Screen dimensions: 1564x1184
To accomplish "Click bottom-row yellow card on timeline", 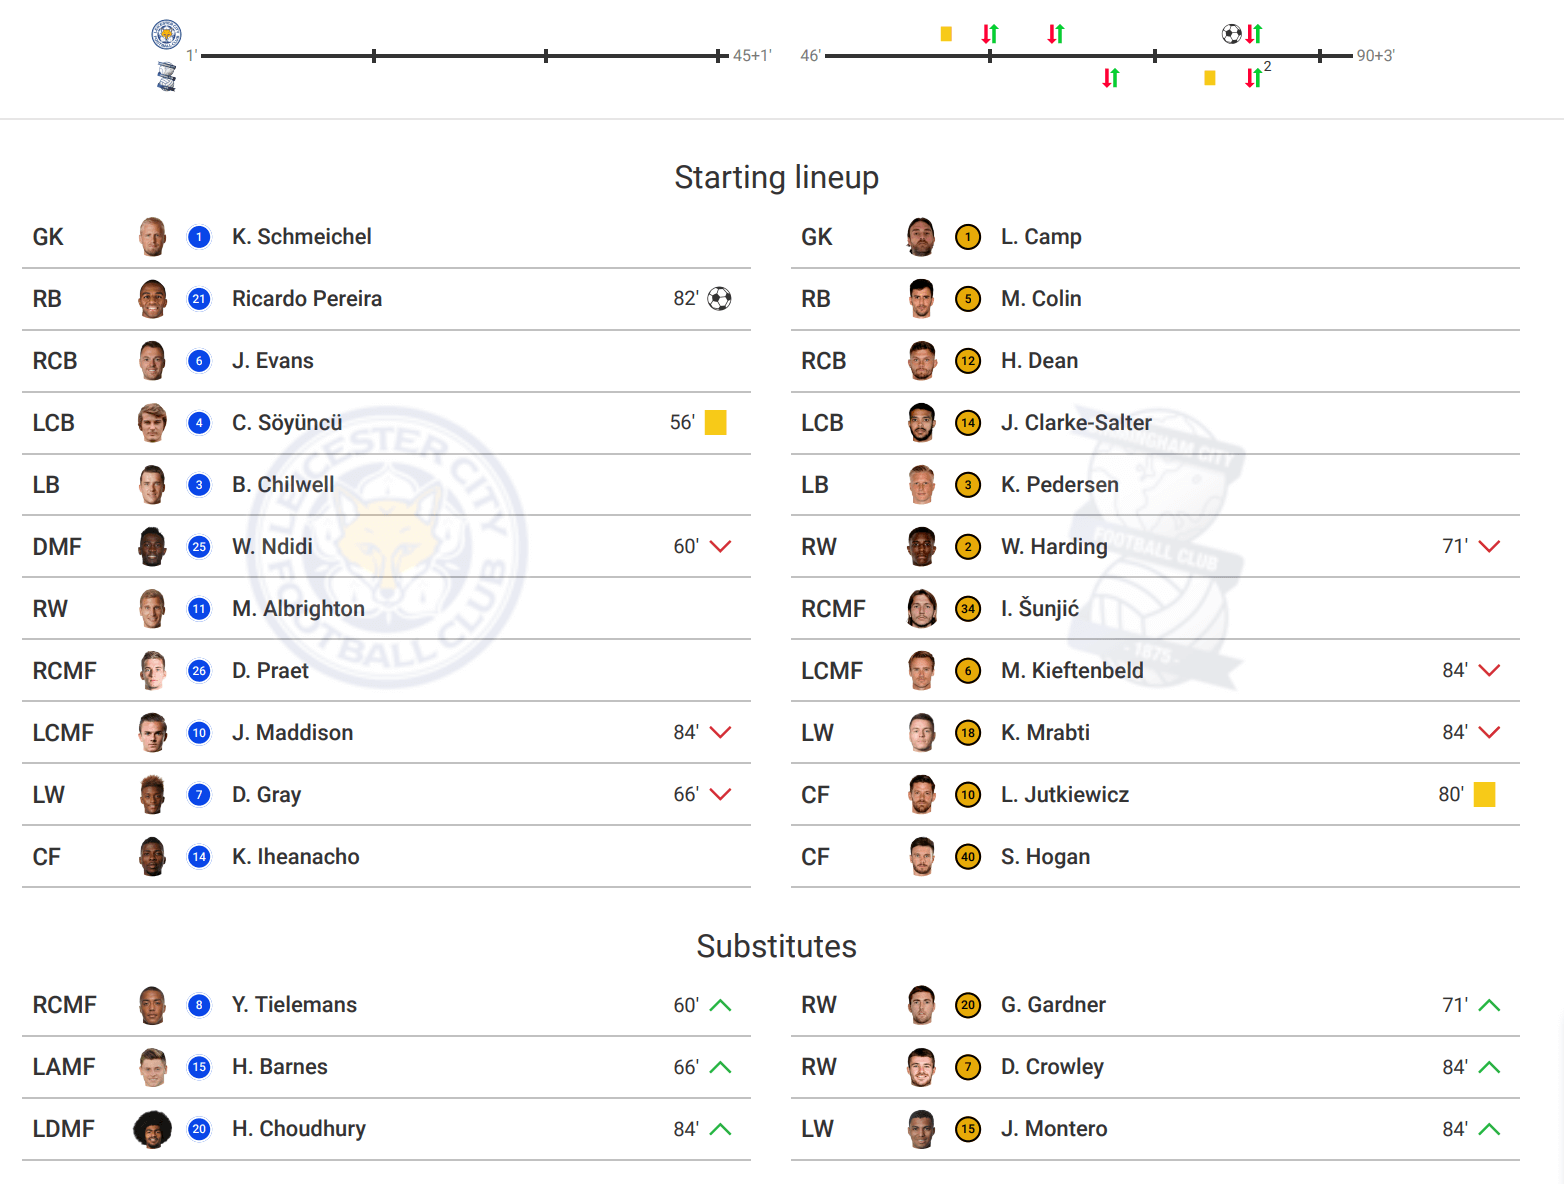I will pyautogui.click(x=1210, y=78).
